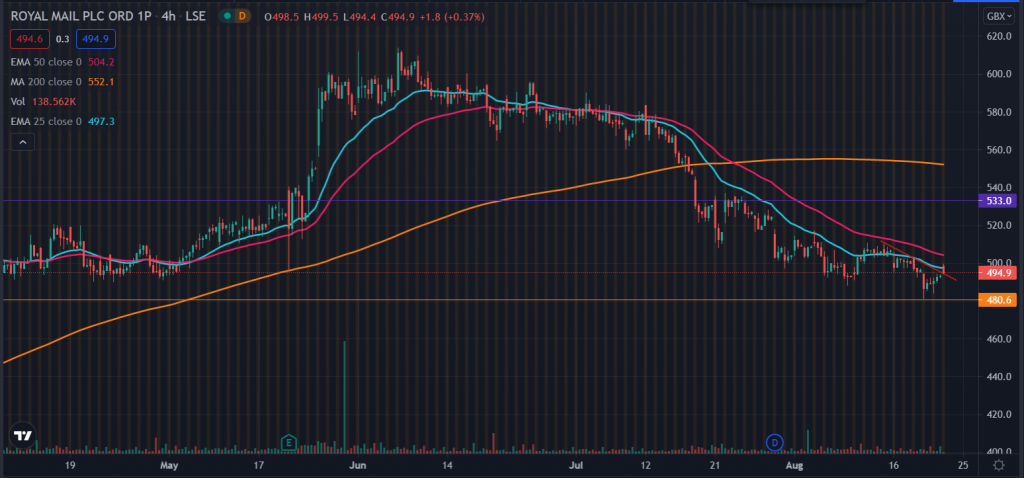This screenshot has height=478, width=1024.
Task: Click the blue 494.9 buy price button
Action: click(x=96, y=39)
